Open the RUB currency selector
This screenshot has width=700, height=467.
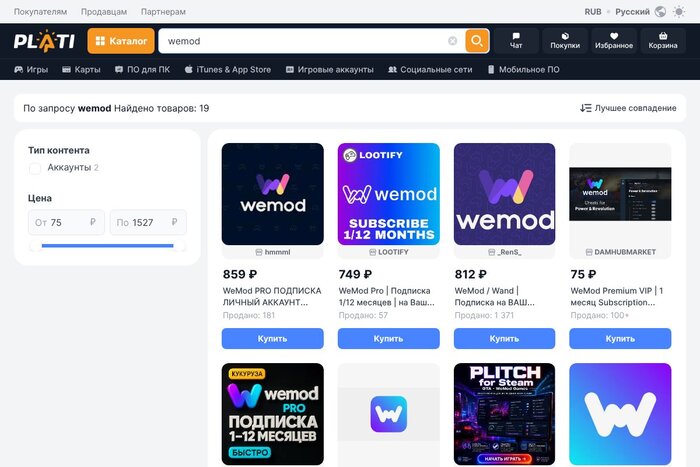point(593,12)
